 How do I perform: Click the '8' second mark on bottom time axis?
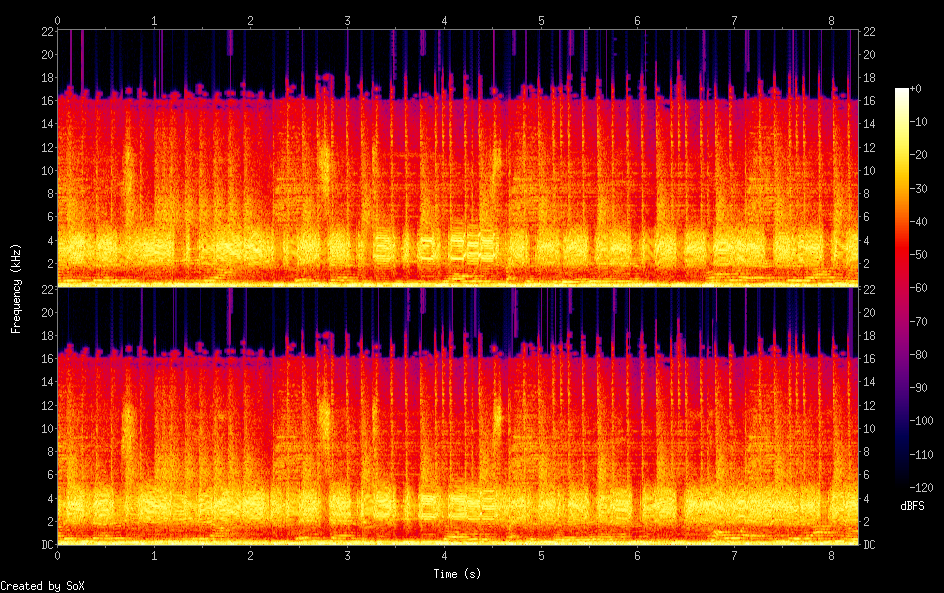click(831, 555)
